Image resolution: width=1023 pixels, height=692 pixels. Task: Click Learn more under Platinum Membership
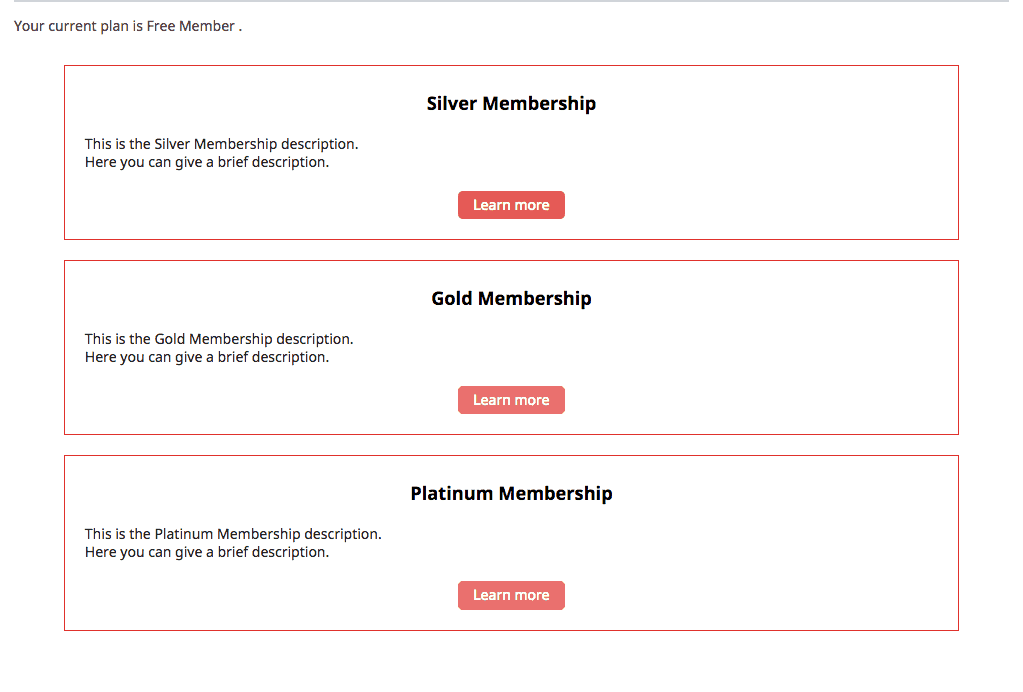click(x=511, y=595)
